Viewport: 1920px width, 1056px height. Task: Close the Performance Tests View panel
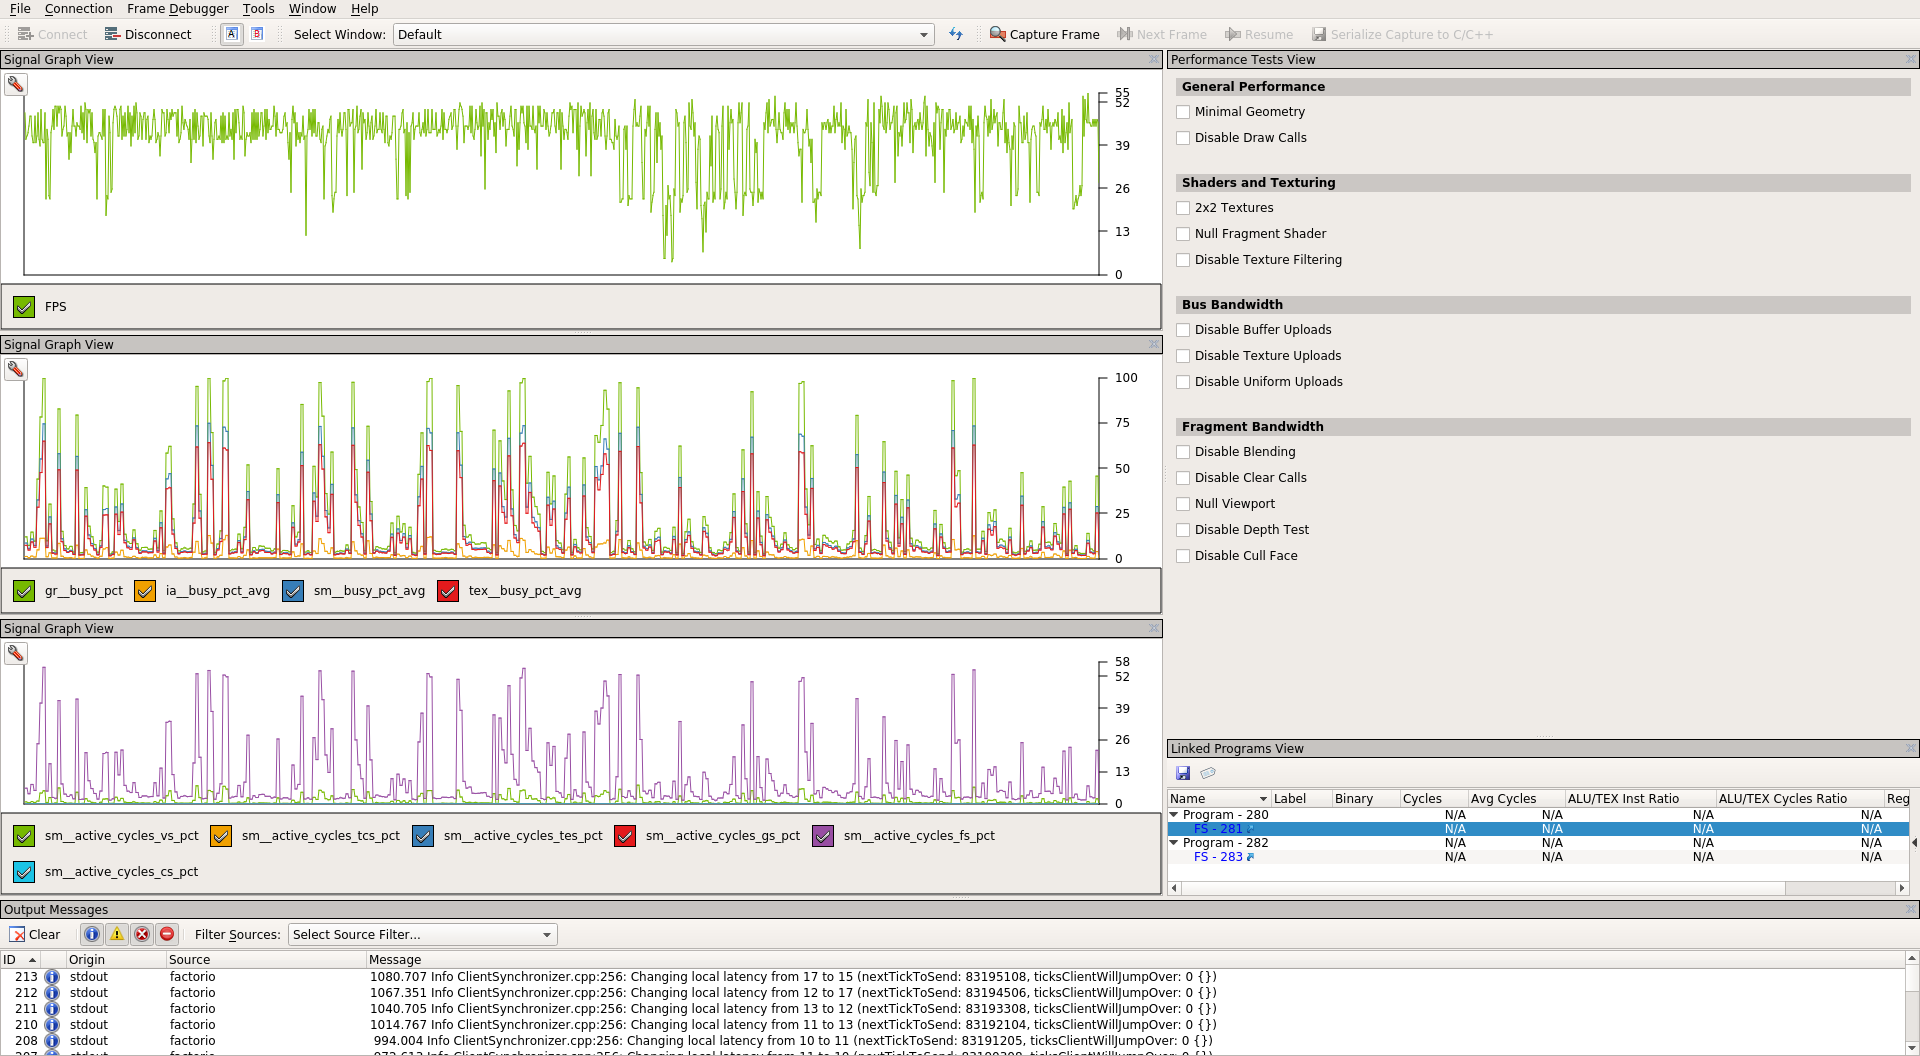pyautogui.click(x=1910, y=60)
